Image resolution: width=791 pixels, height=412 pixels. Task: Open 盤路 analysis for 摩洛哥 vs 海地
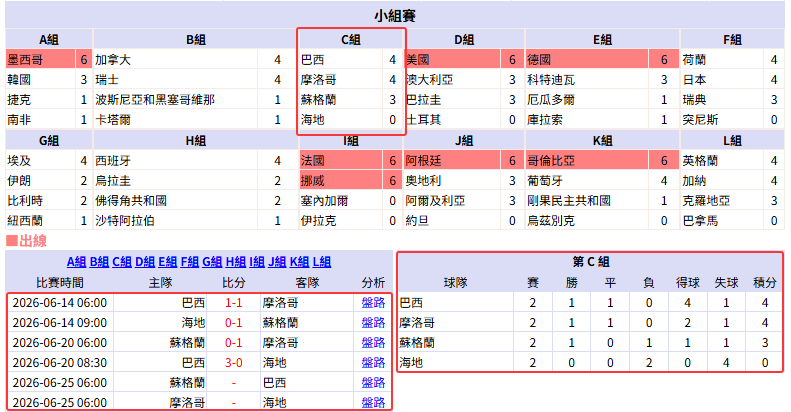coord(373,402)
